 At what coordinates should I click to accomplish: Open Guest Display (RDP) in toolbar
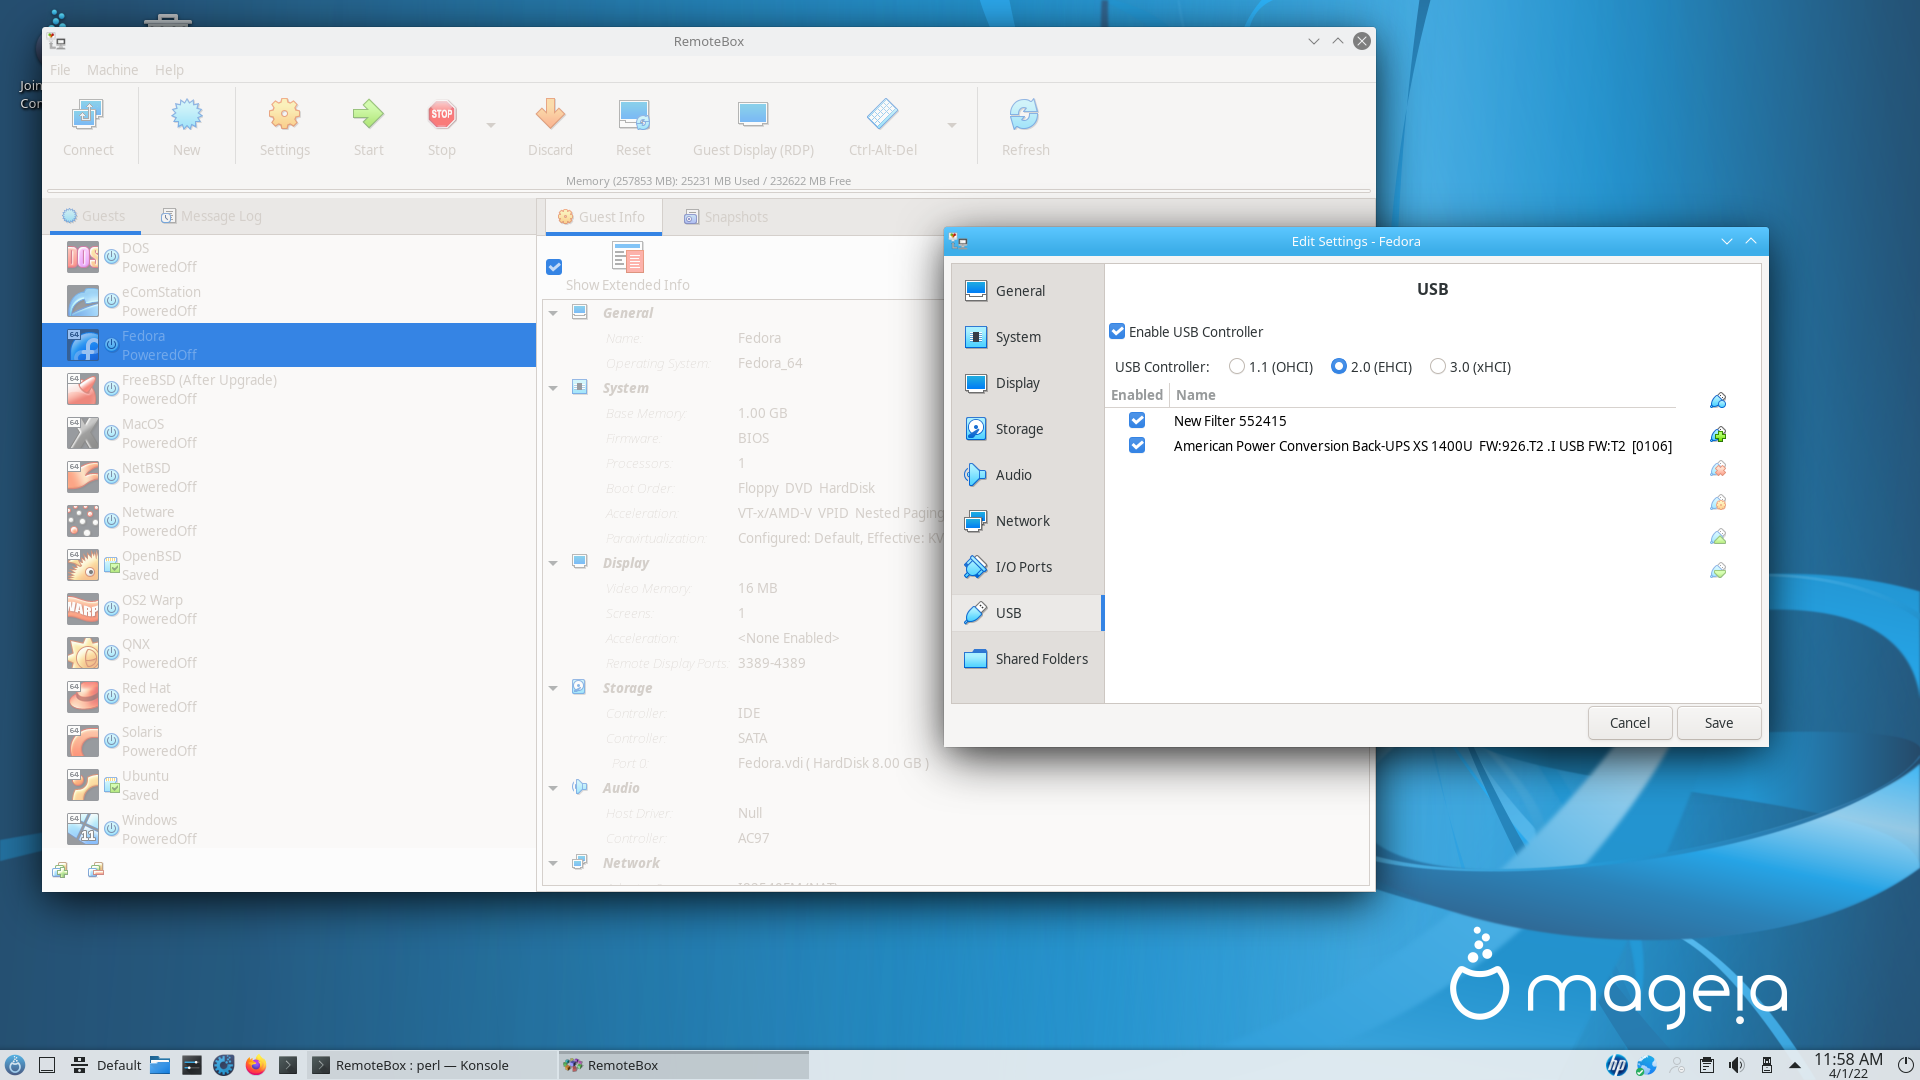[x=753, y=125]
